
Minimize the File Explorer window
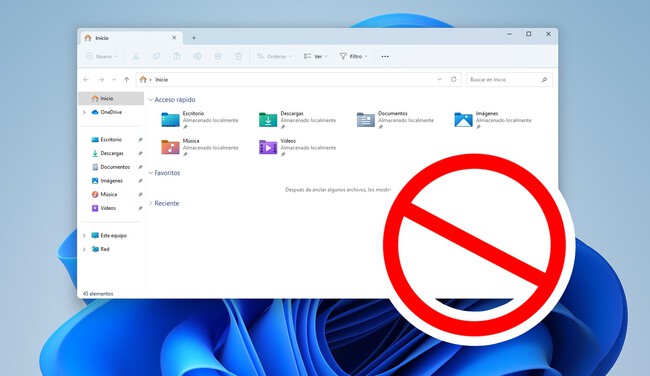point(509,34)
